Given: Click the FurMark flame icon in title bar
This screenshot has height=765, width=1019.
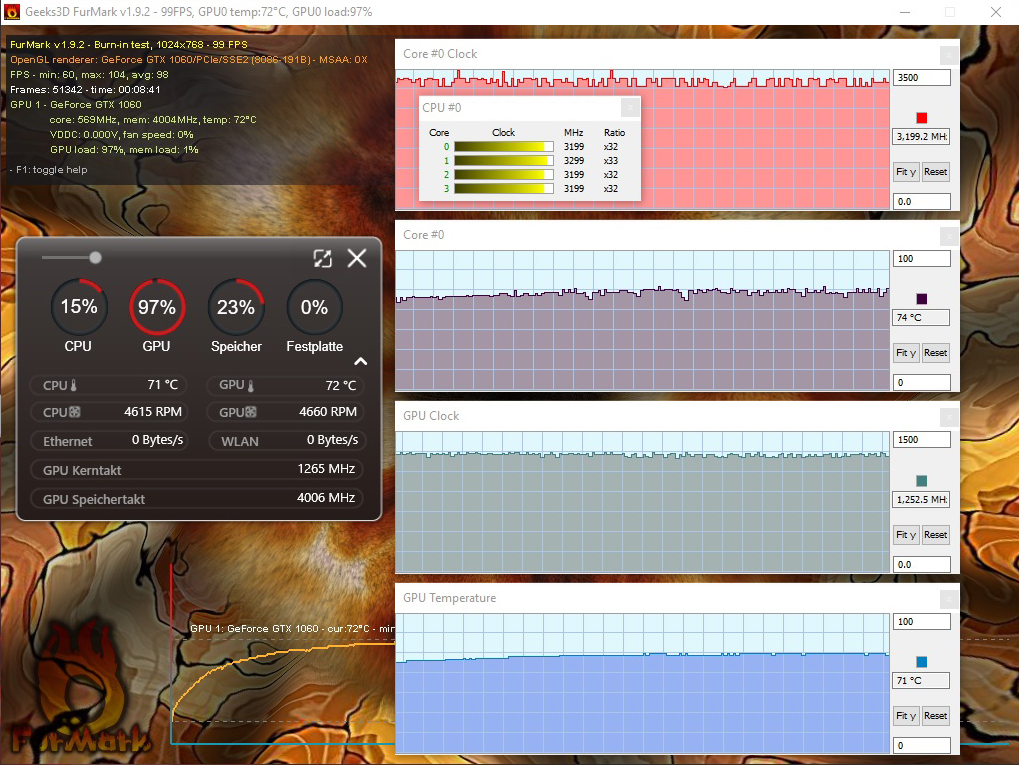Looking at the screenshot, I should tap(12, 12).
